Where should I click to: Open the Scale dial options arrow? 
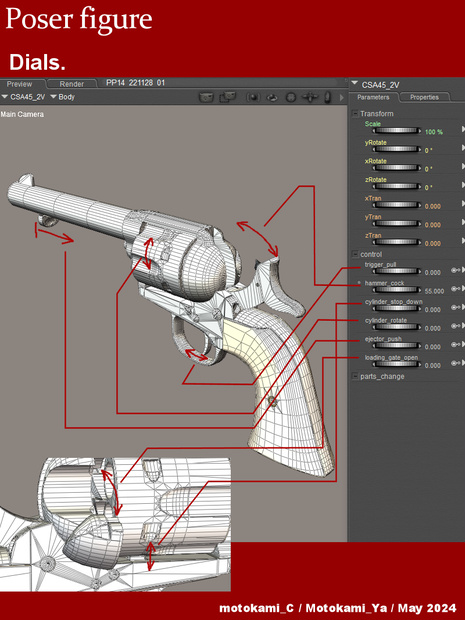point(463,129)
